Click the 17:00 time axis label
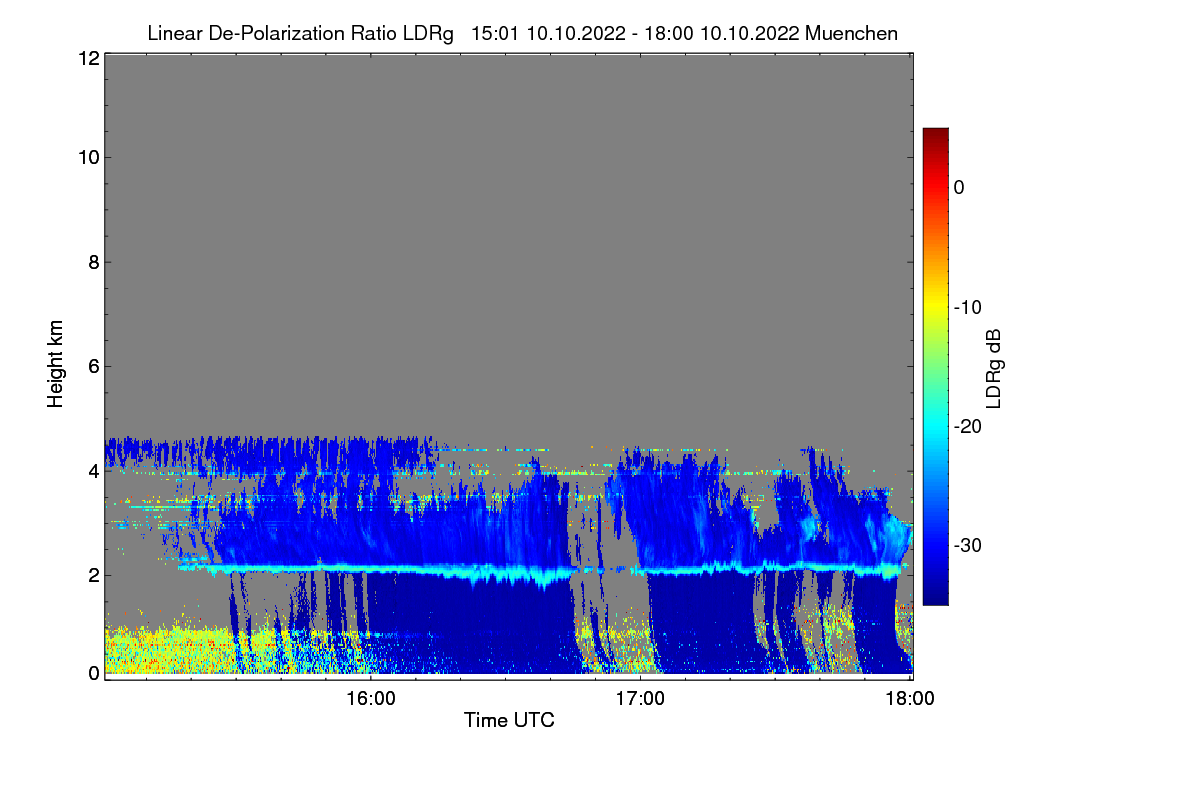The height and width of the screenshot is (800, 1200). pyautogui.click(x=640, y=700)
